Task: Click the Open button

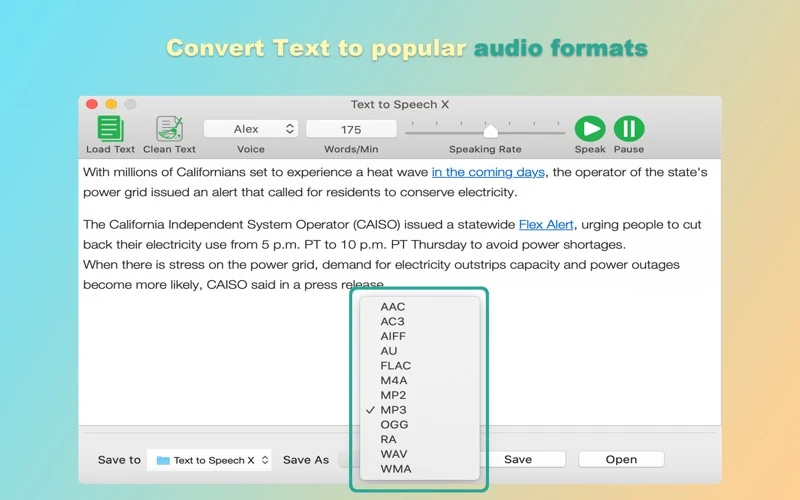Action: click(621, 459)
